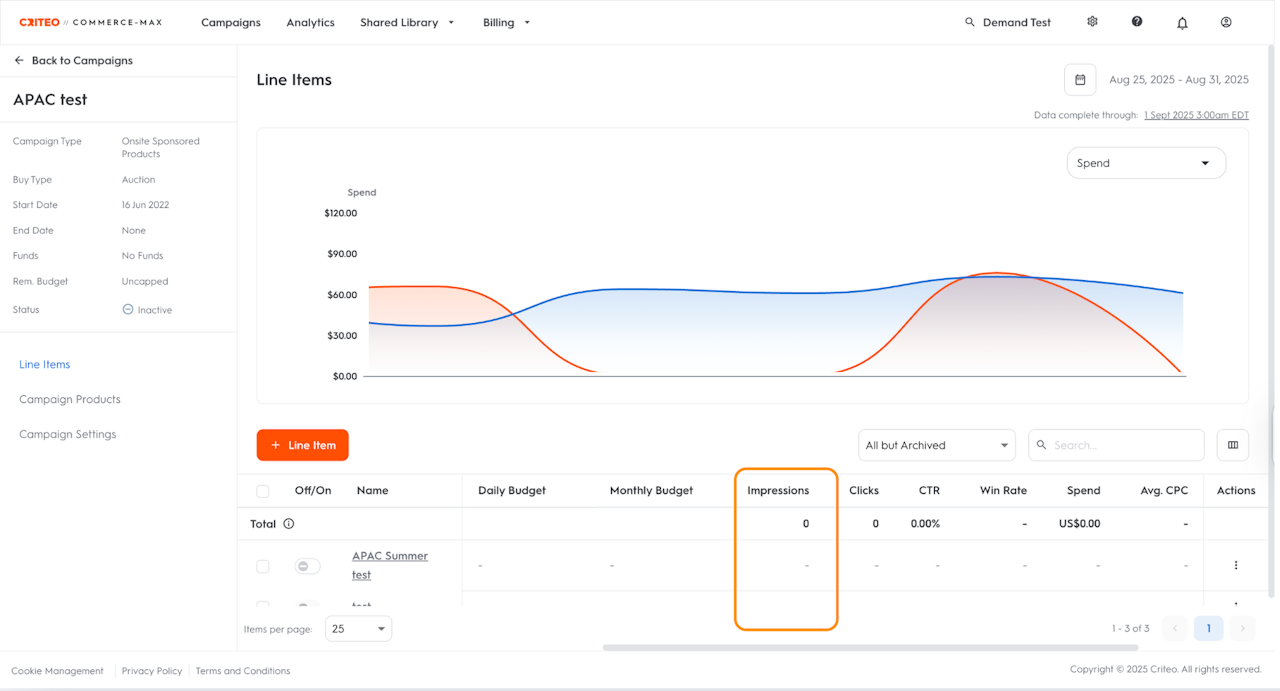Open the calendar date picker icon
Viewport: 1280px width, 691px height.
pyautogui.click(x=1080, y=80)
